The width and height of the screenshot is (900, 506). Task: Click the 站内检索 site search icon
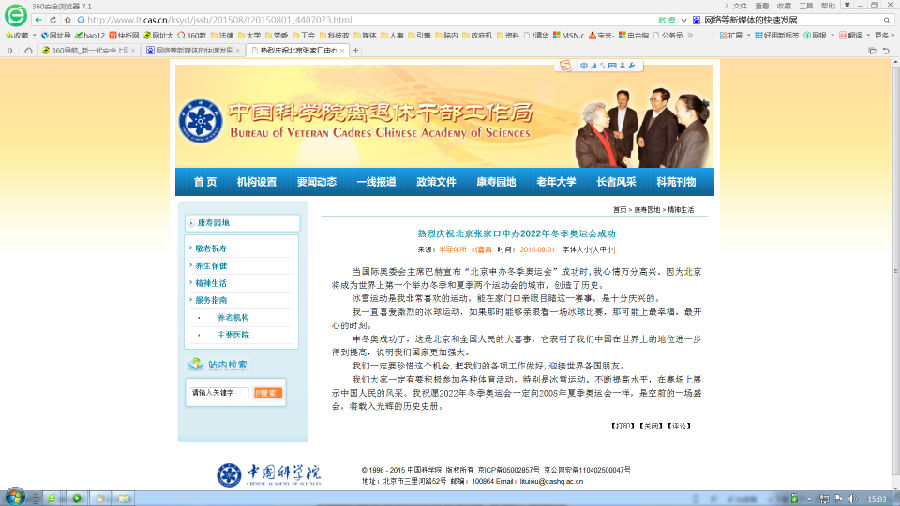[196, 364]
